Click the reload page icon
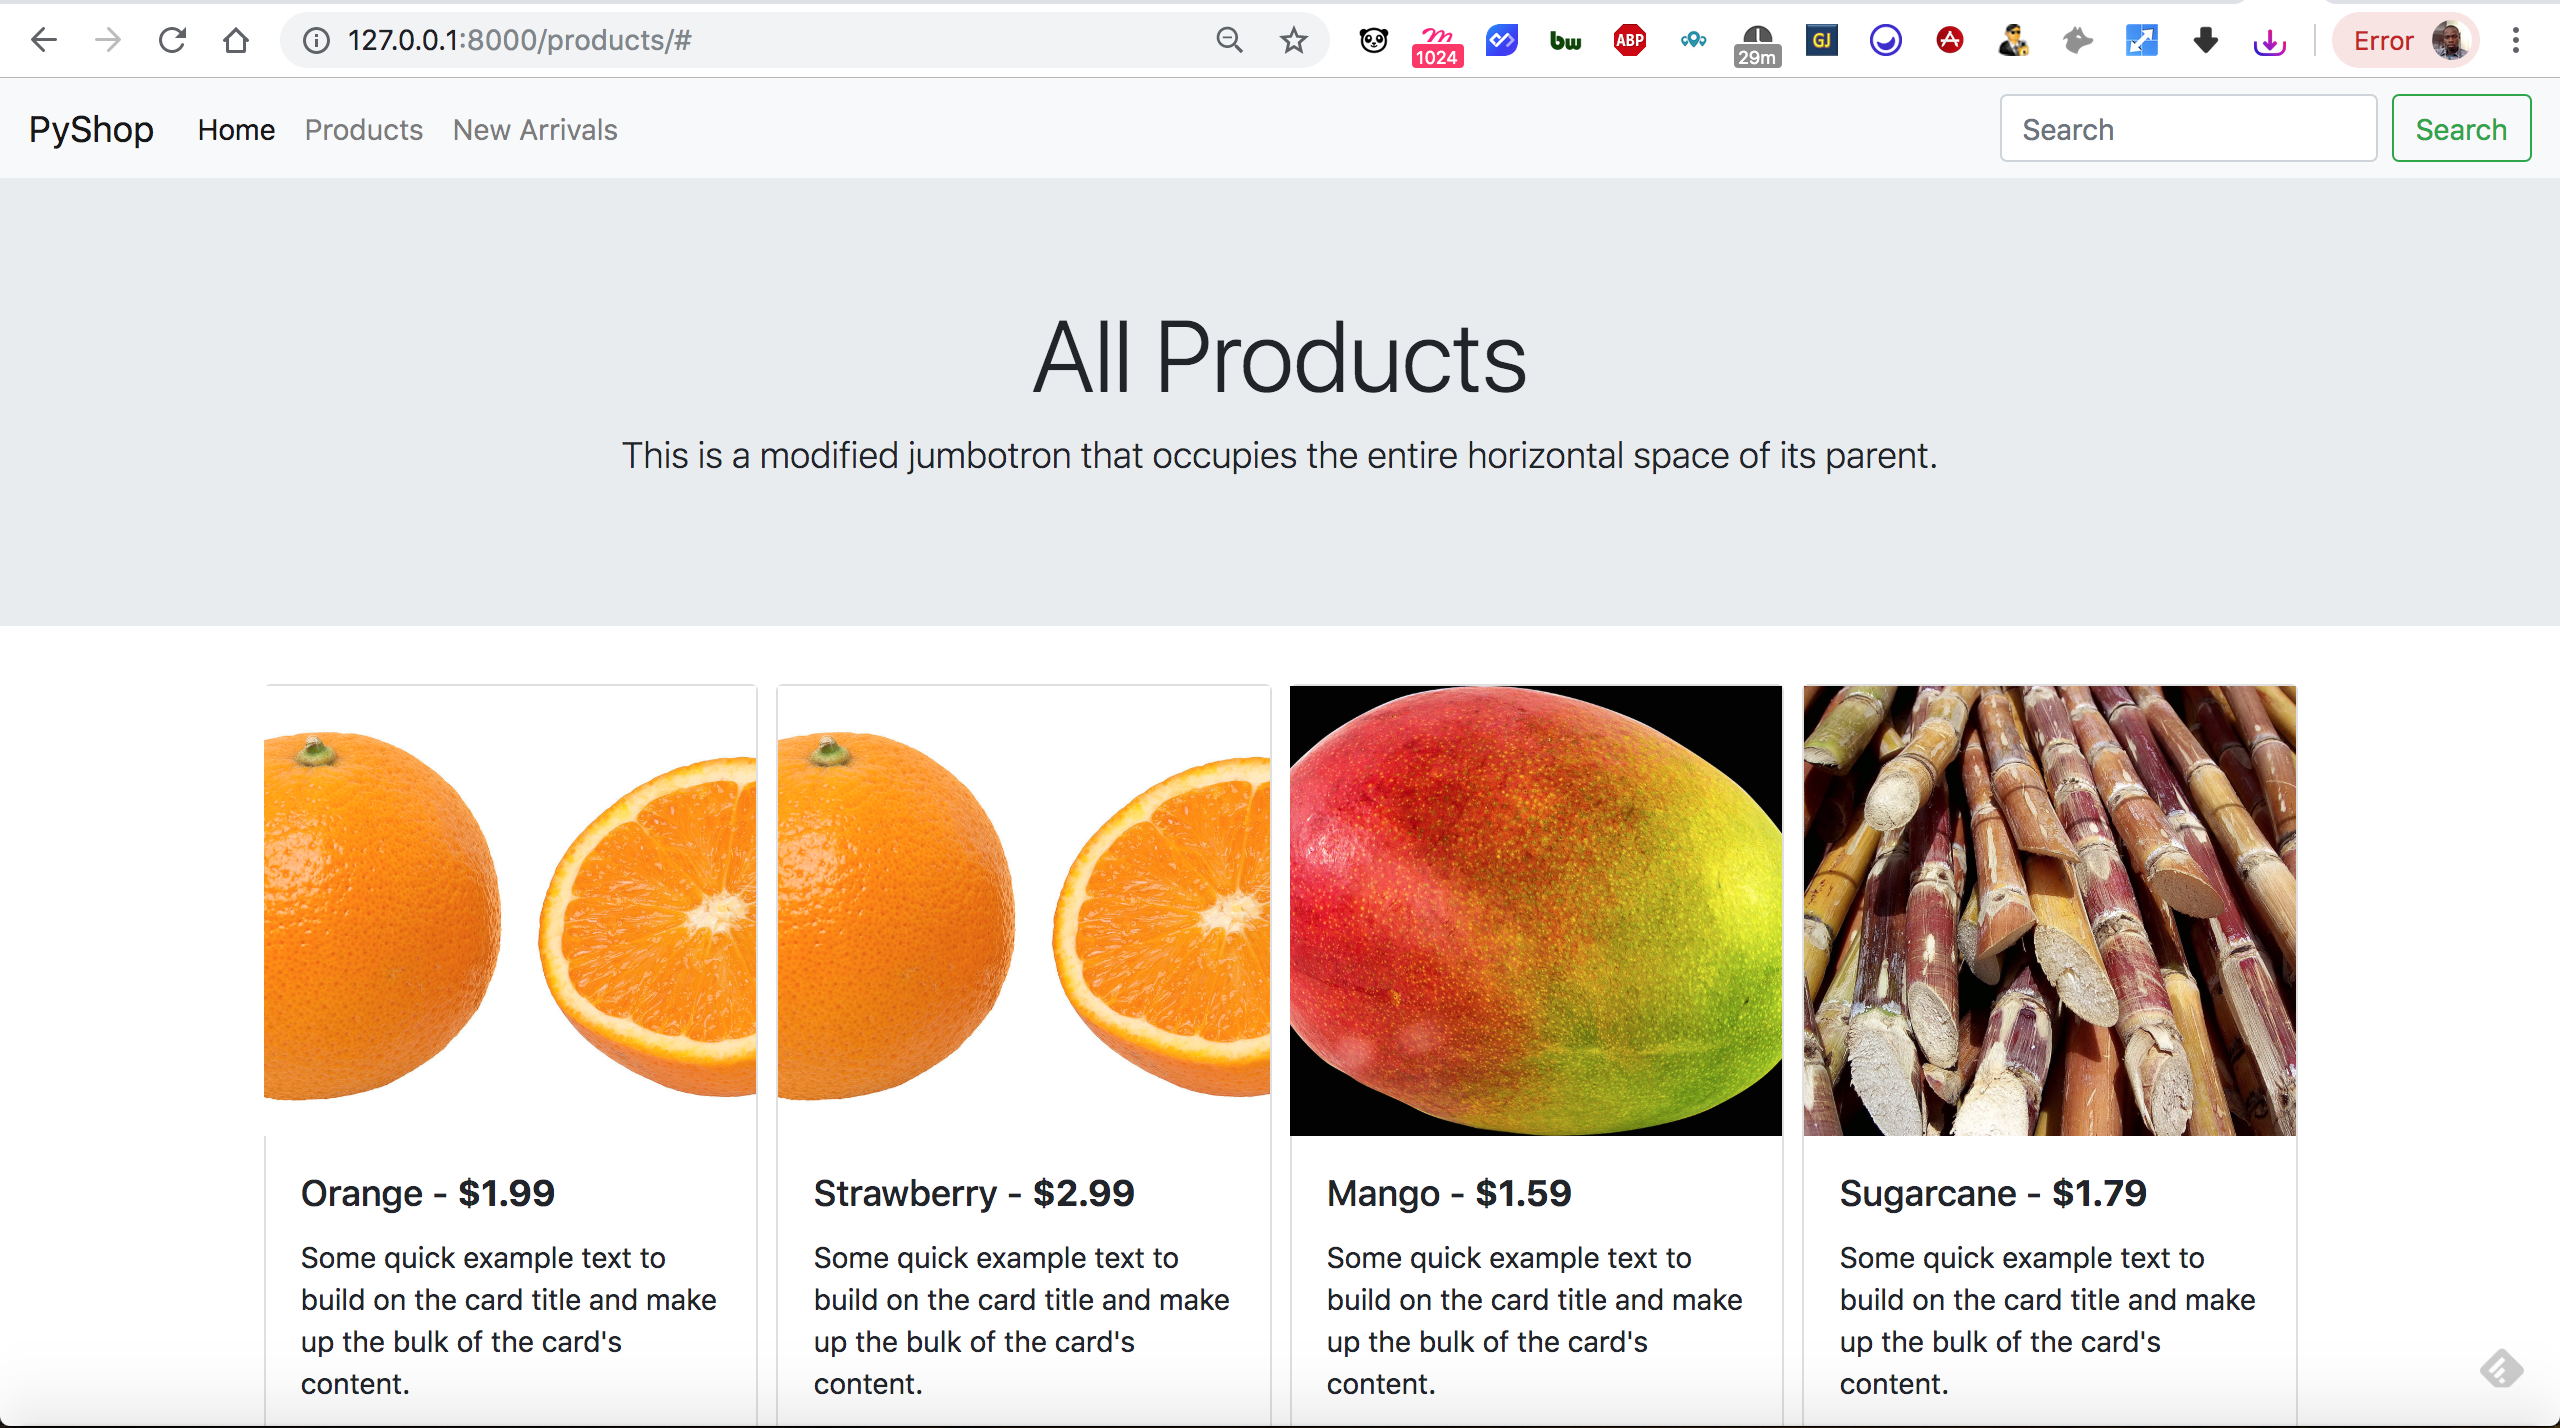The height and width of the screenshot is (1428, 2560). click(x=171, y=37)
